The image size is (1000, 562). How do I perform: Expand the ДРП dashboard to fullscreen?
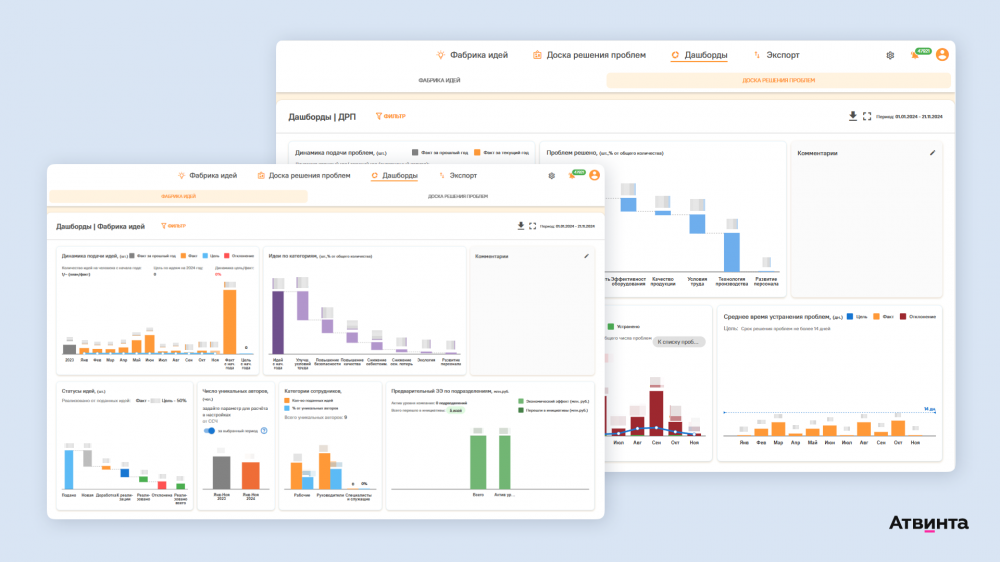[867, 116]
